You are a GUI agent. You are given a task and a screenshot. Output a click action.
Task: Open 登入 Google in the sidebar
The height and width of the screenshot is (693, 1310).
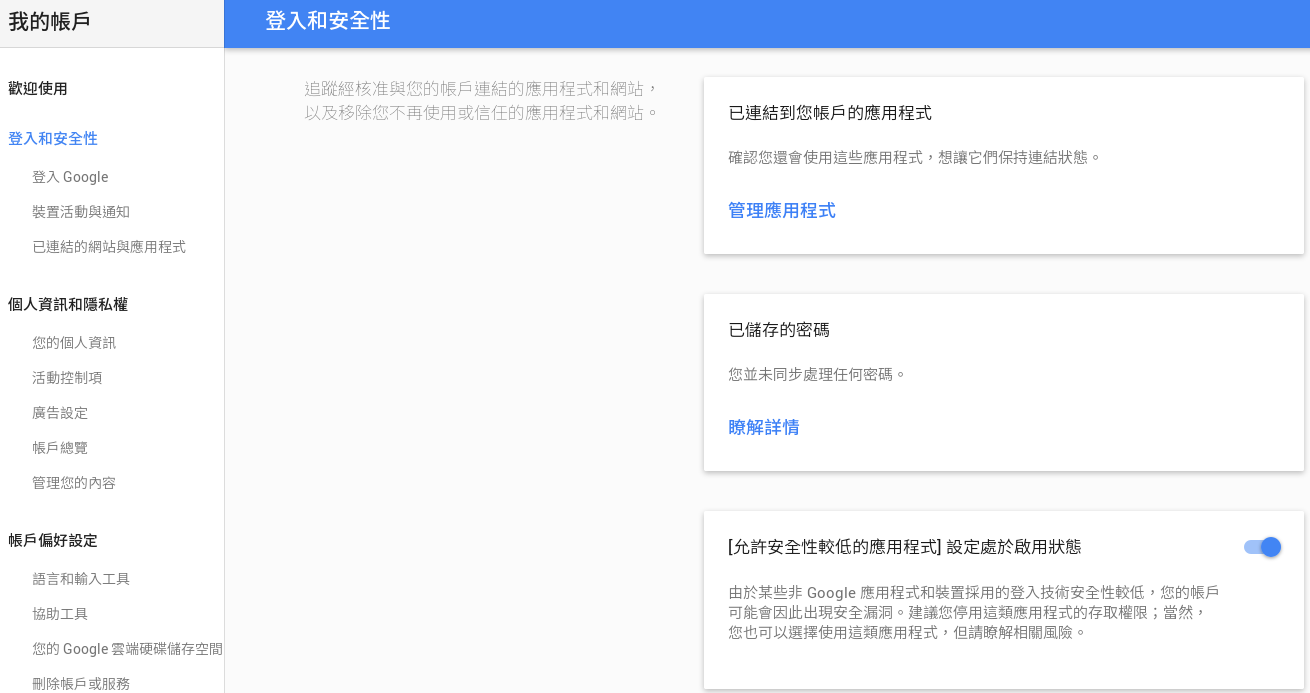coord(70,177)
